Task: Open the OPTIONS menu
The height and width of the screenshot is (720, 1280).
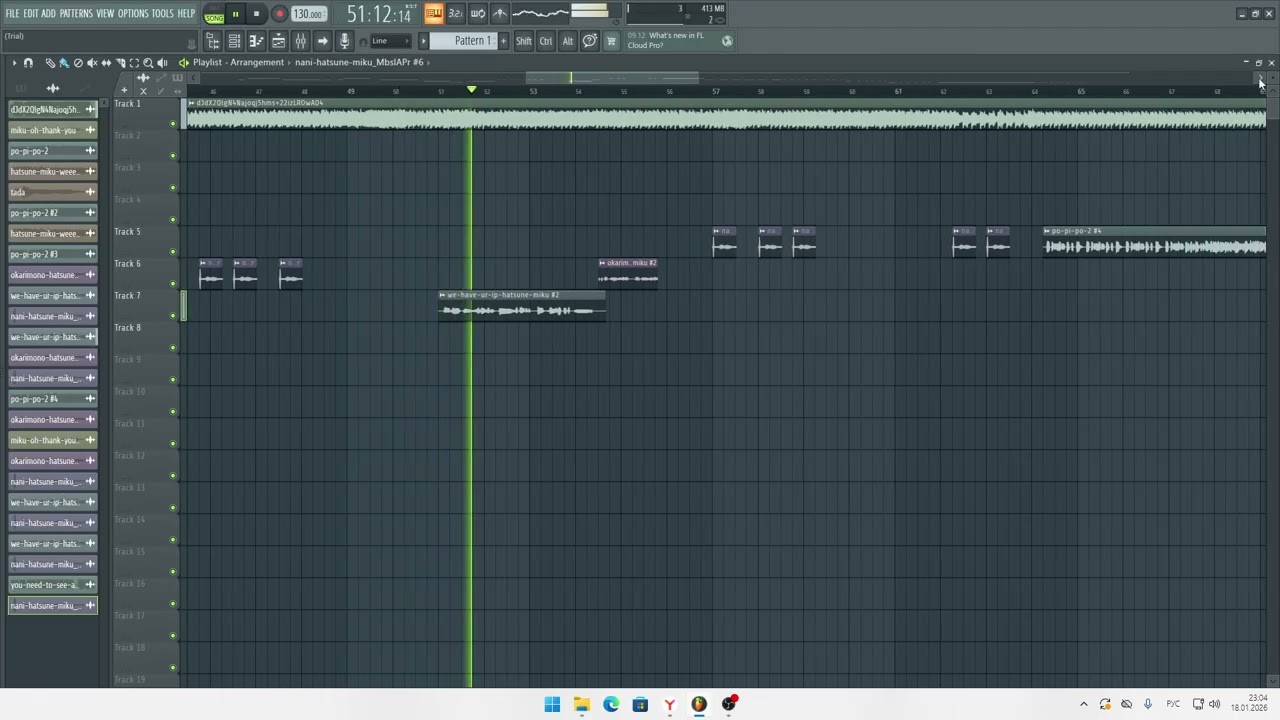Action: point(133,13)
